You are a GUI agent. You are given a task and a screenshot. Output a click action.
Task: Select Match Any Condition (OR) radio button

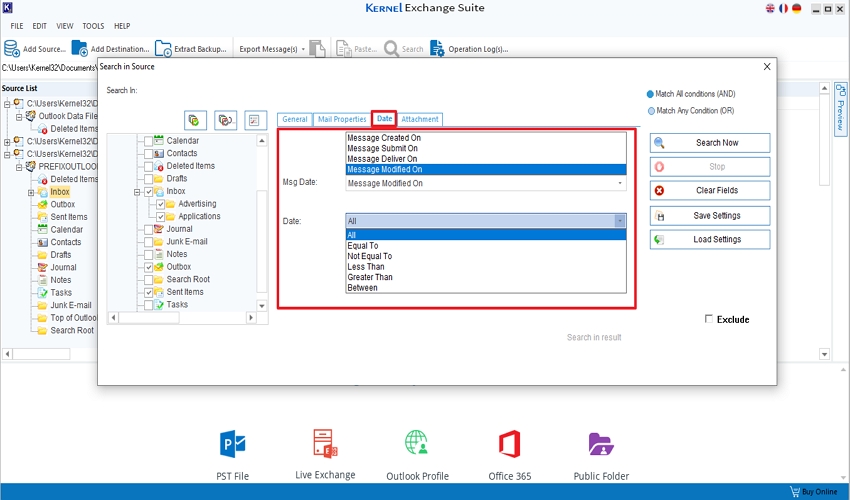pos(651,111)
